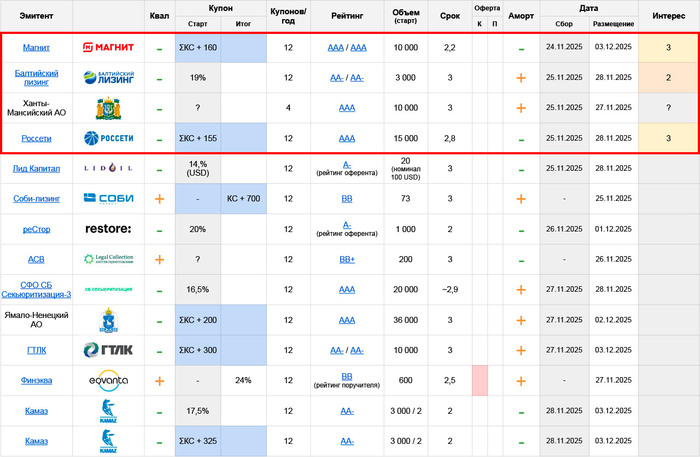This screenshot has width=700, height=457.
Task: Select the Рейтинг column header
Action: click(347, 15)
